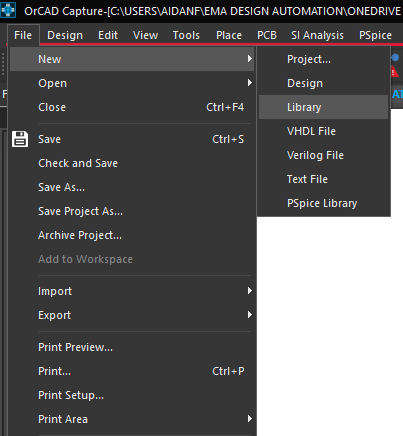Create a new Text File
403x436 pixels.
click(323, 179)
